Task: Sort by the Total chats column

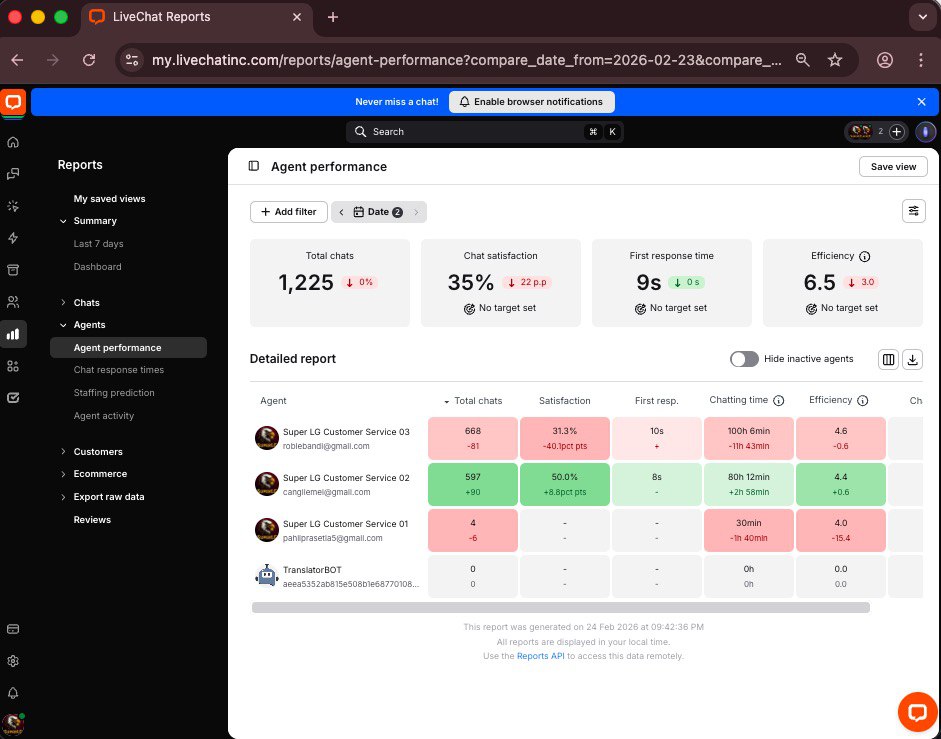Action: pos(473,401)
